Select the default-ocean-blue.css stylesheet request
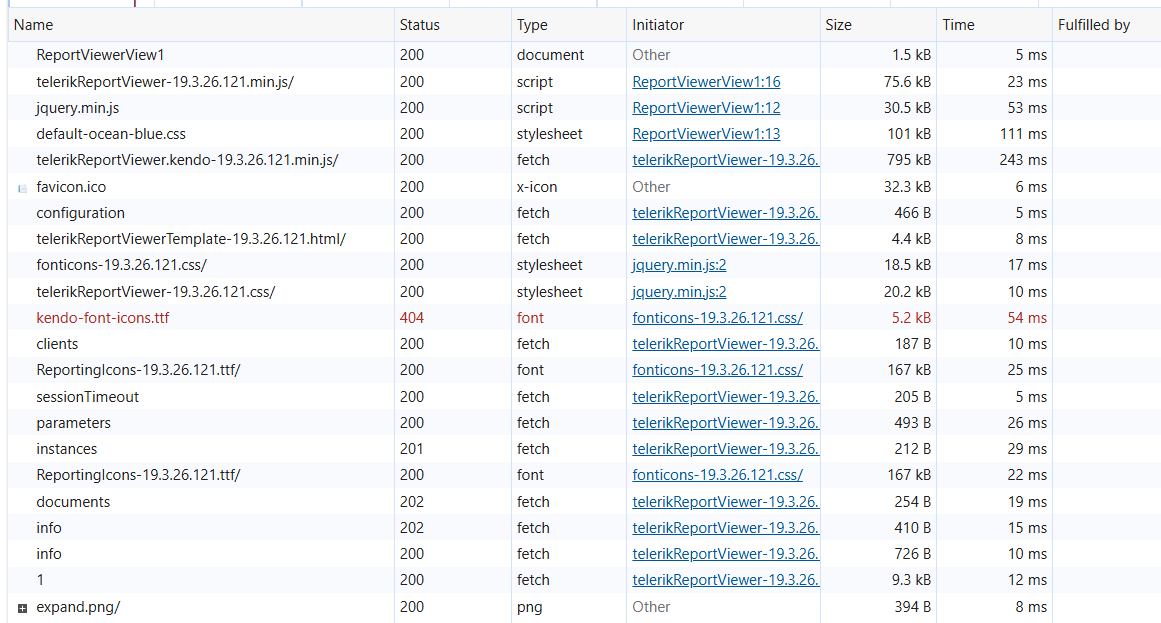Screen dimensions: 1161x623 (x=111, y=134)
